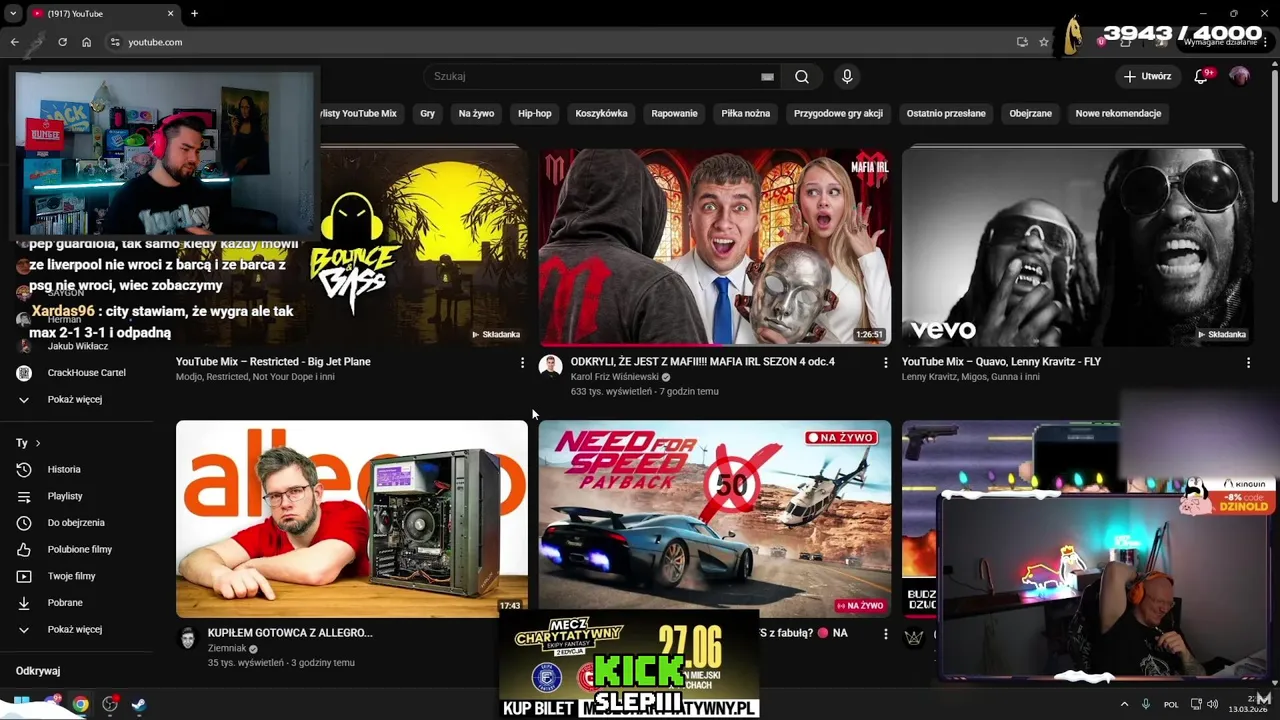Open the volume tray icon
The width and height of the screenshot is (1280, 720).
coord(1212,704)
